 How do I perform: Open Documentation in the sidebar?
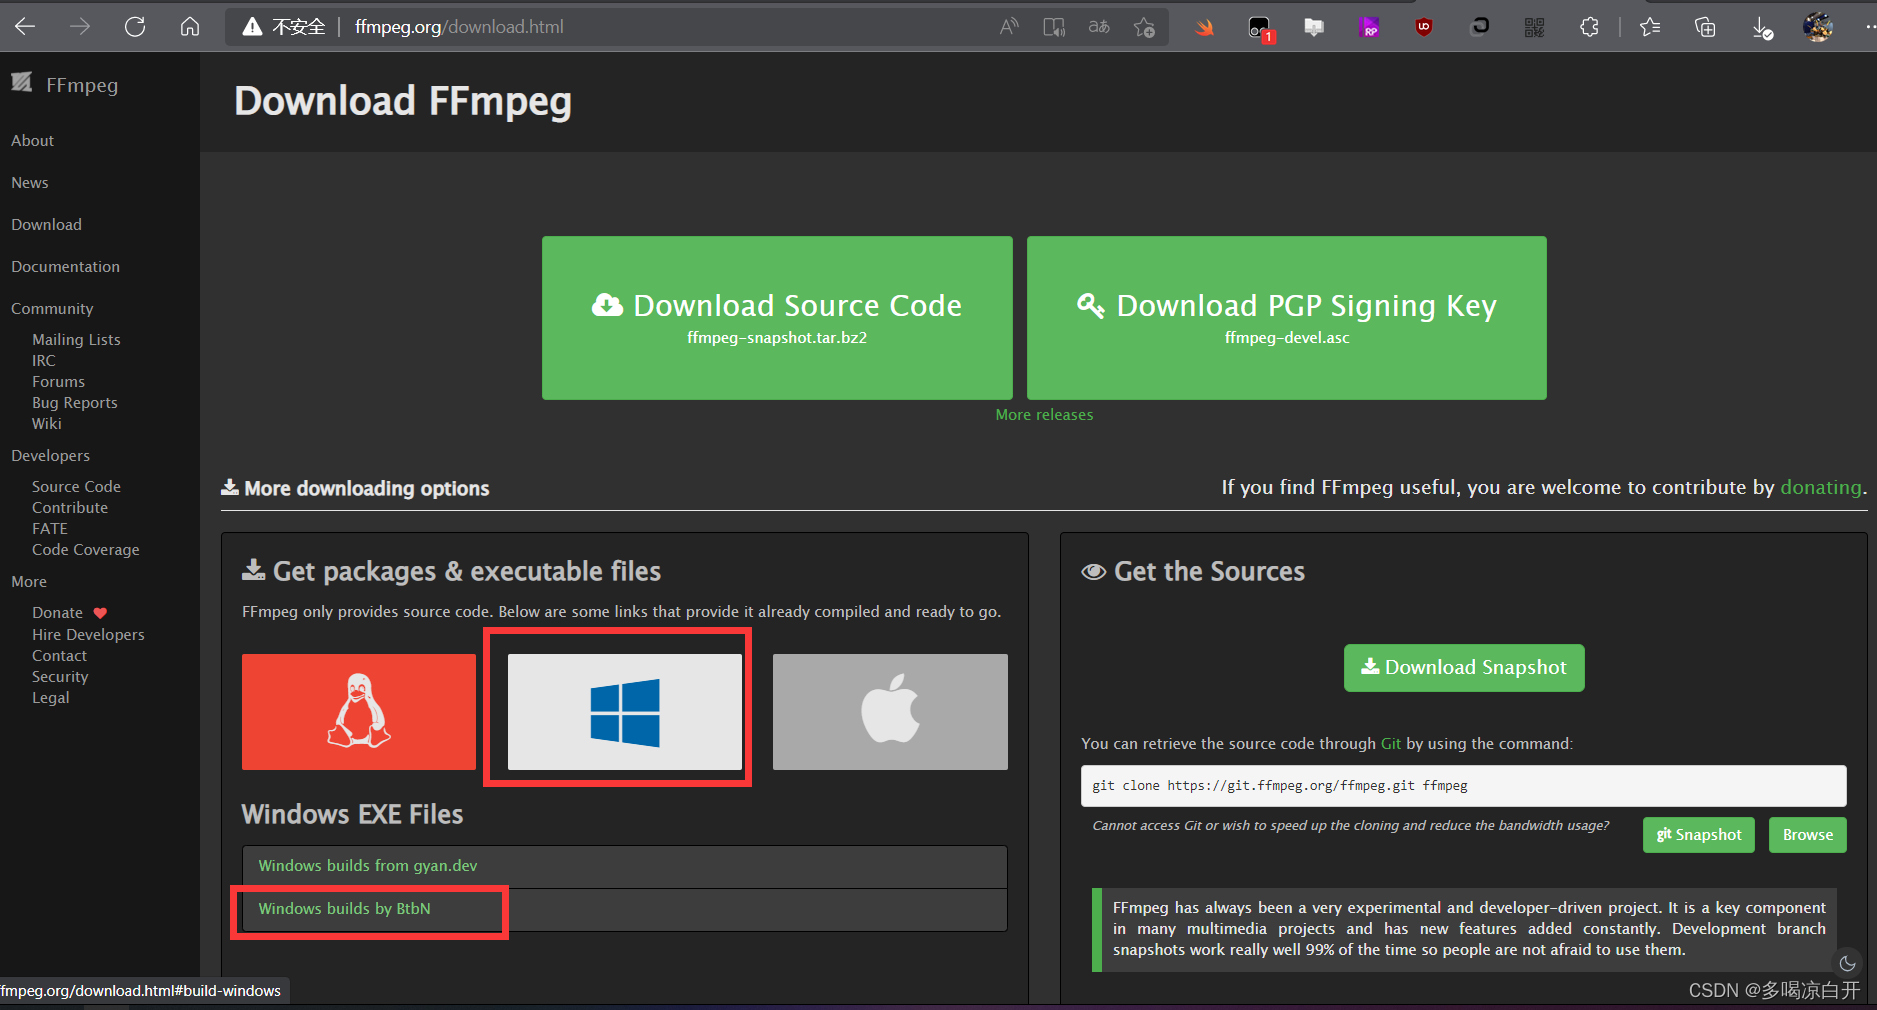coord(66,267)
